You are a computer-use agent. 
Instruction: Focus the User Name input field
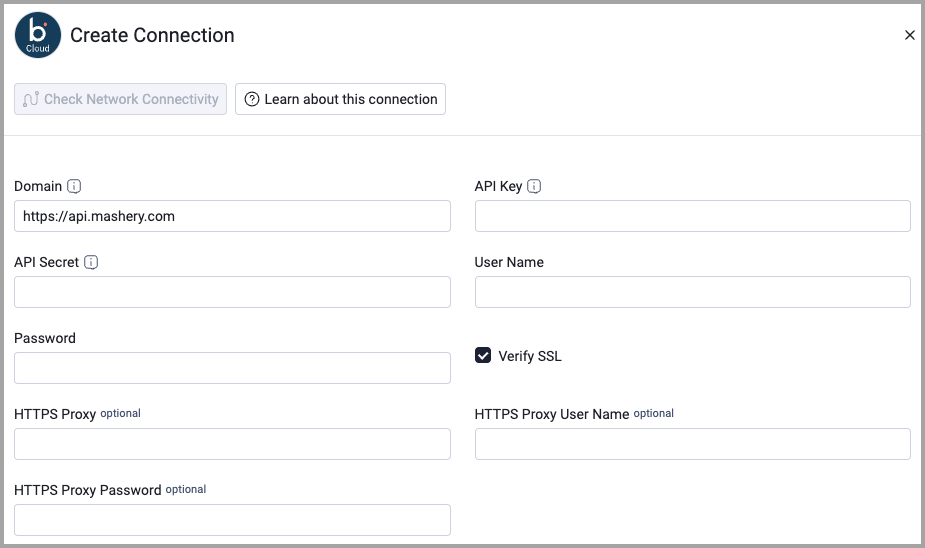(693, 292)
